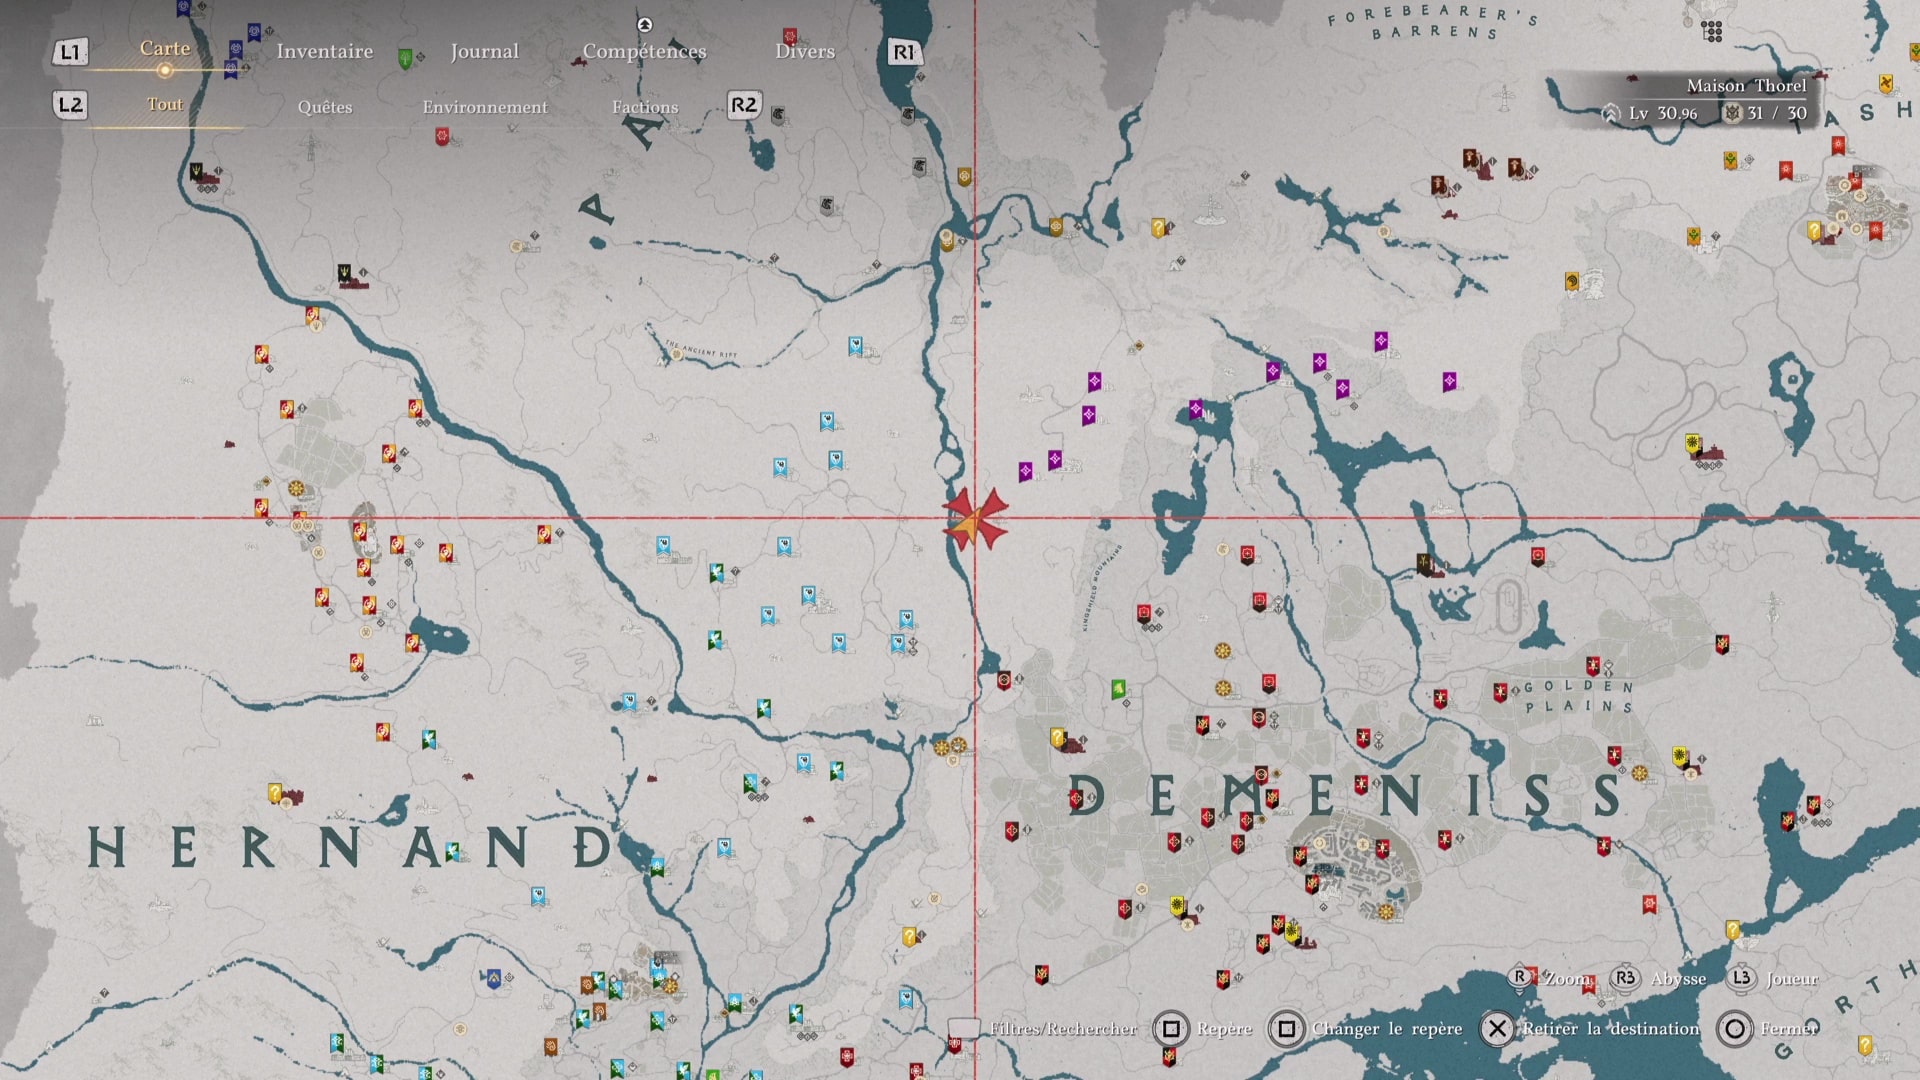
Task: Click the L1 shoulder button icon
Action: click(69, 52)
